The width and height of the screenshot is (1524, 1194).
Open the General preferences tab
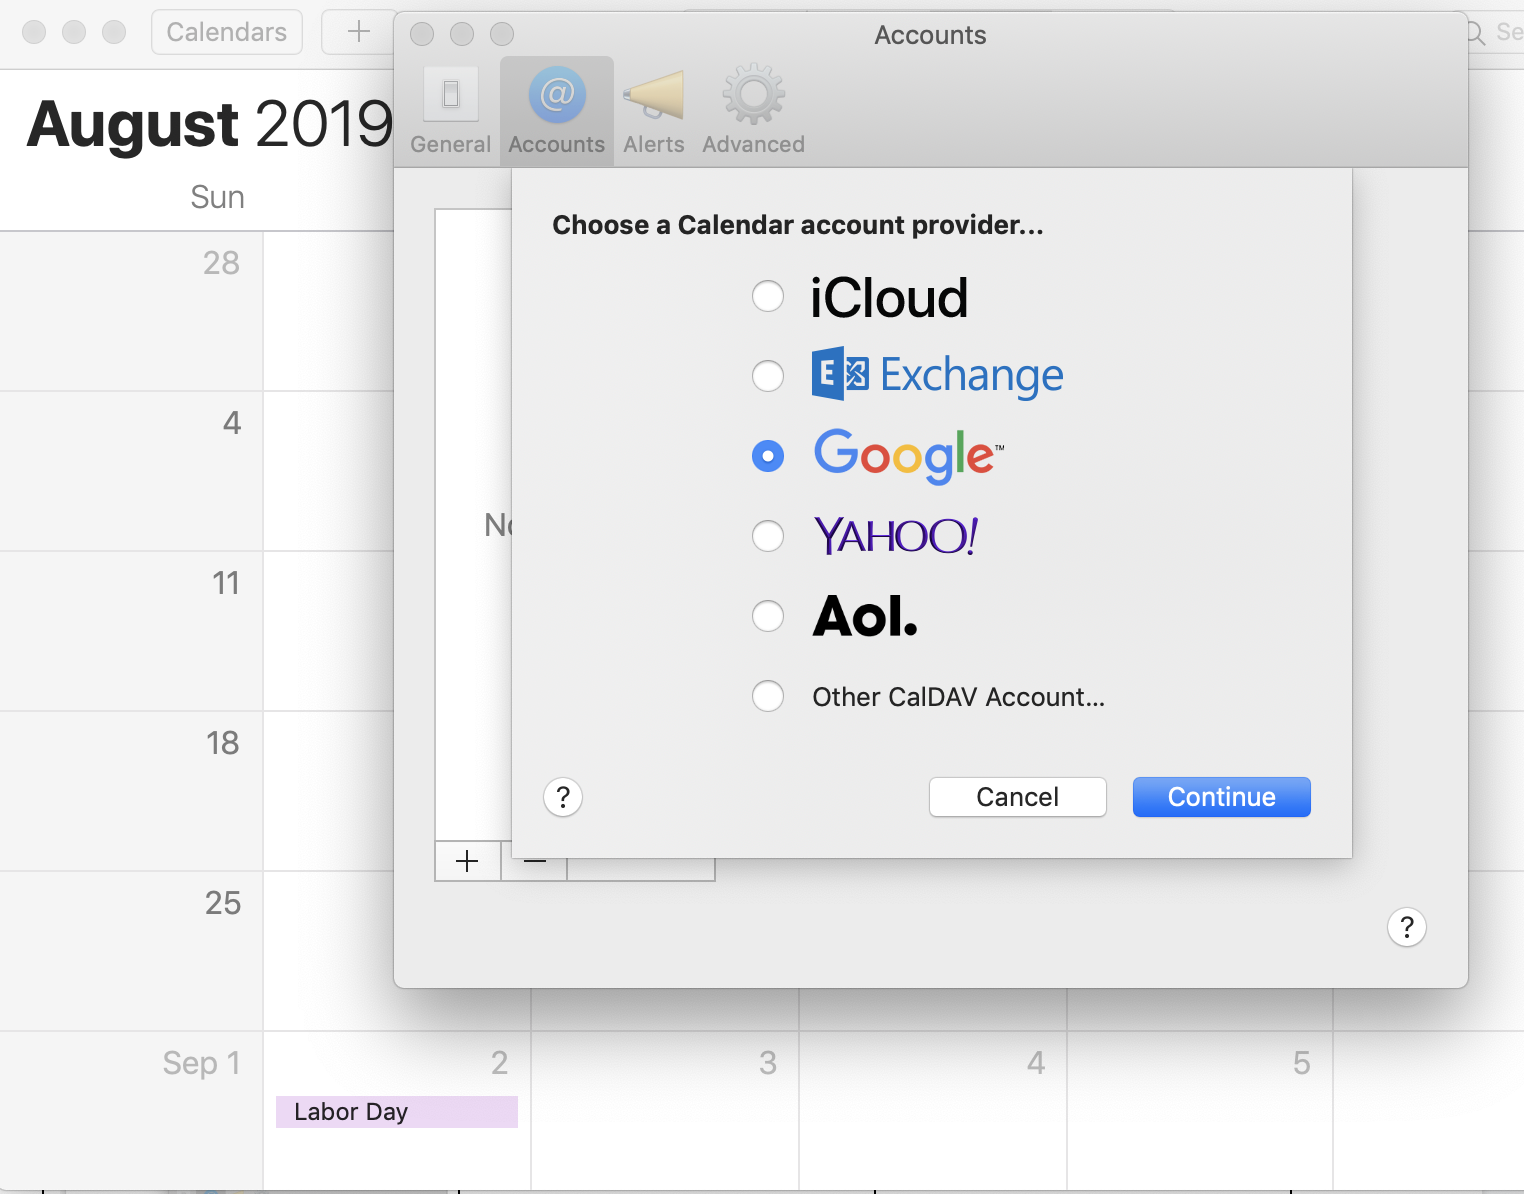(450, 110)
